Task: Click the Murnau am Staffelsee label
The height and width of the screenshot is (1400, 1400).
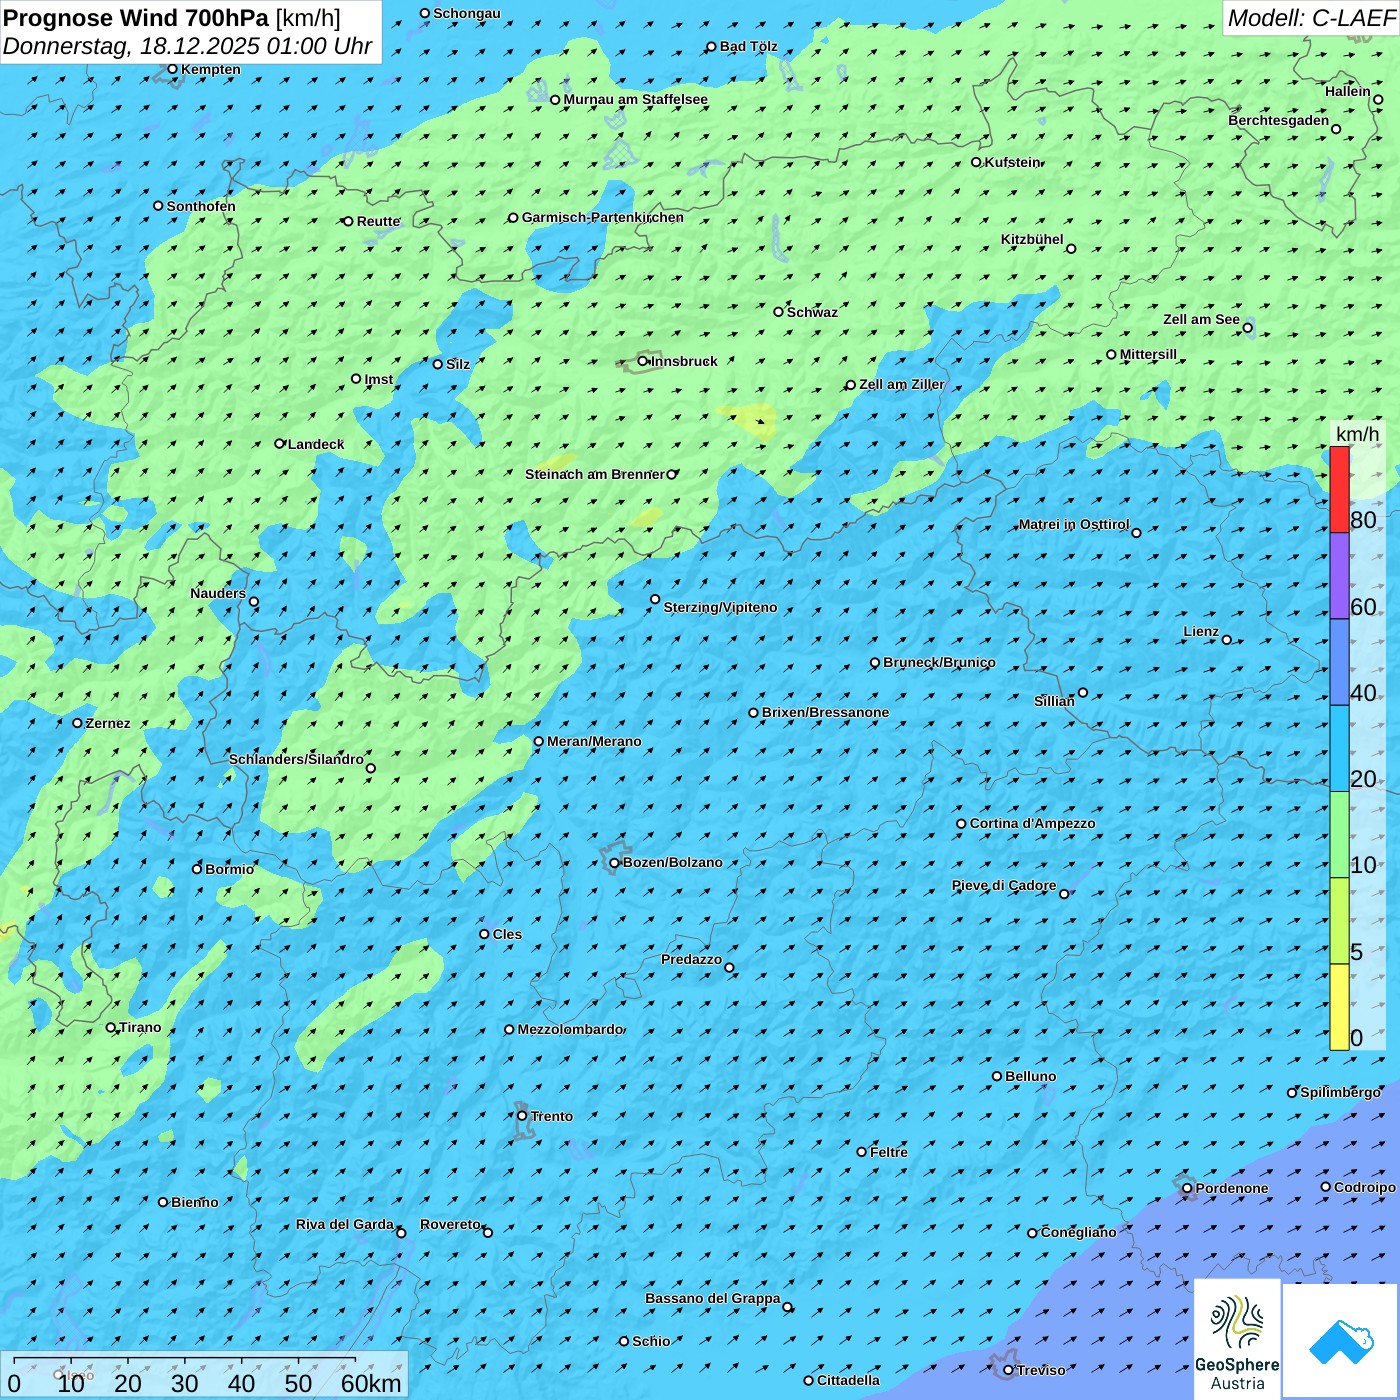Action: click(635, 99)
